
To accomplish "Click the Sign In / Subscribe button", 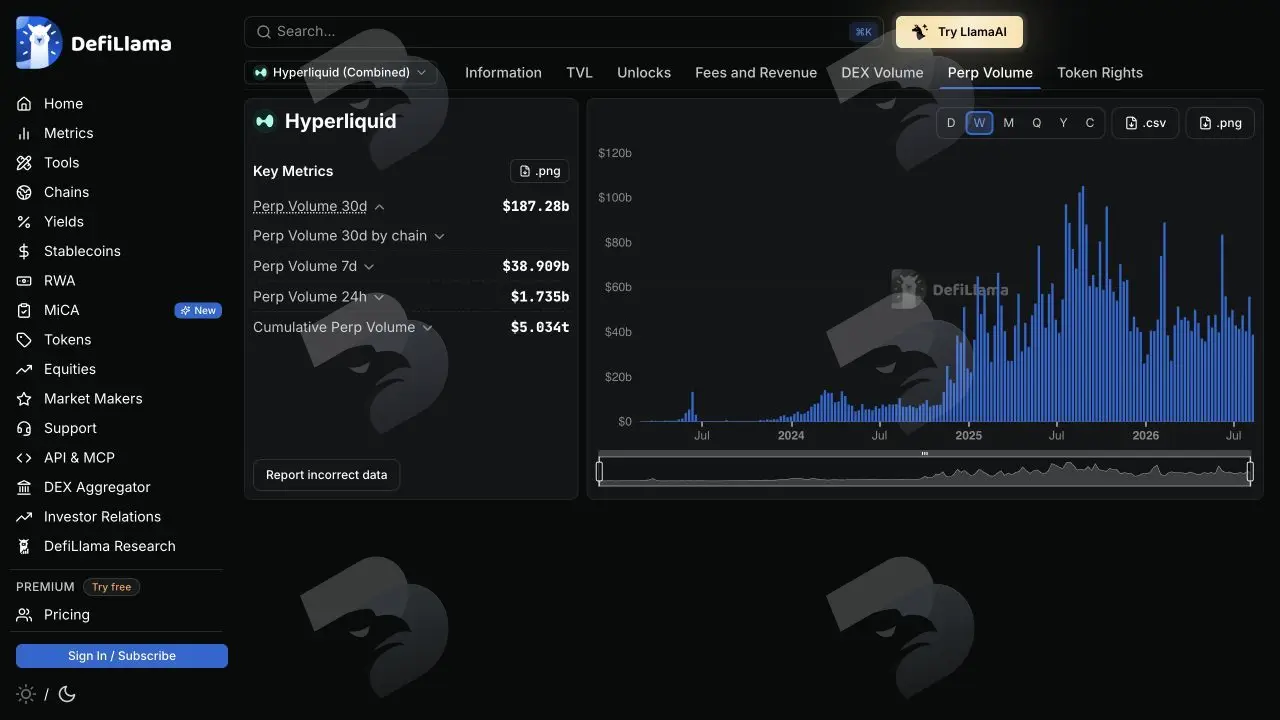I will coord(122,656).
